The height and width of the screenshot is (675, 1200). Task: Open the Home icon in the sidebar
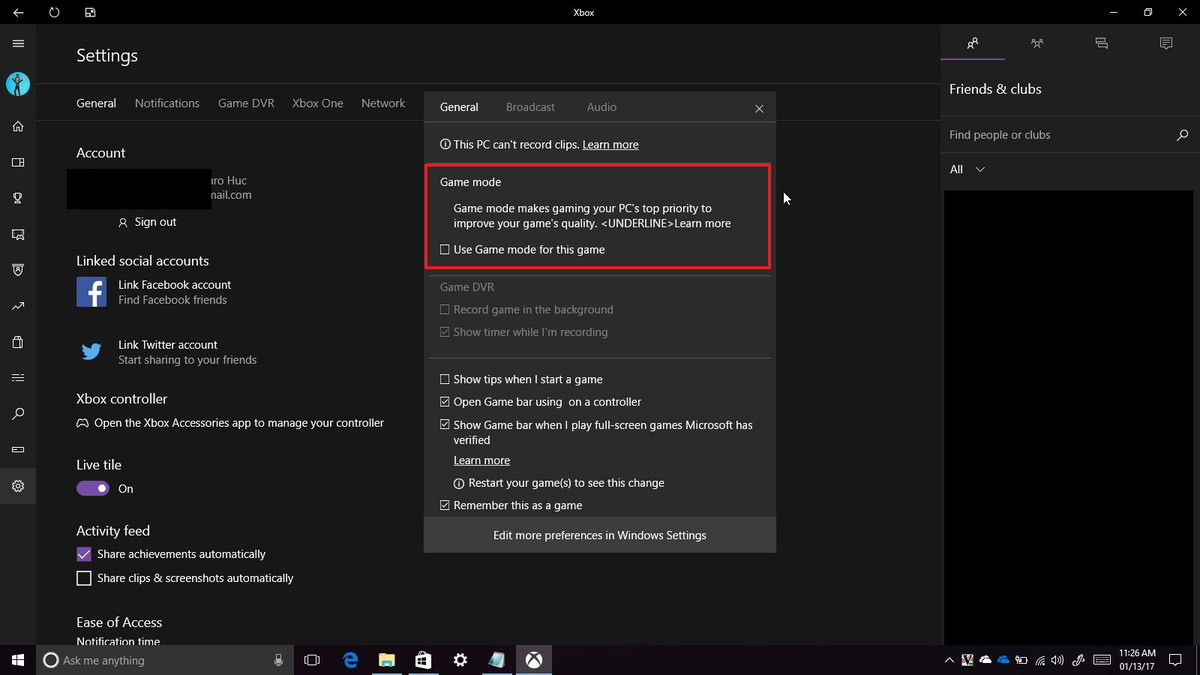coord(17,126)
